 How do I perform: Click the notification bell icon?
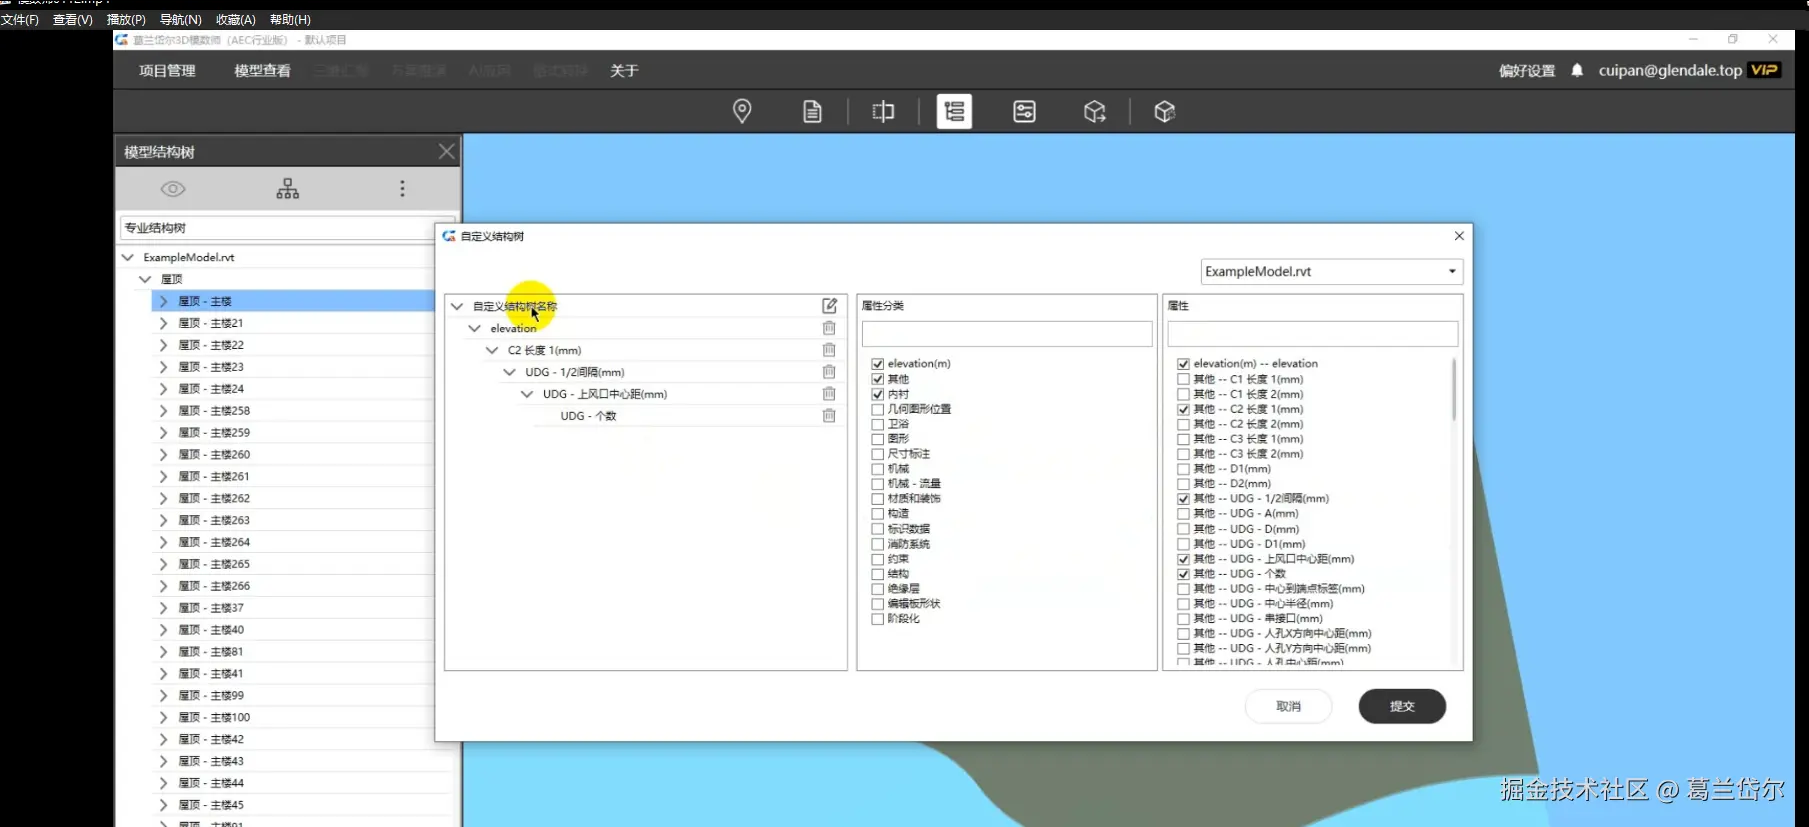1577,70
